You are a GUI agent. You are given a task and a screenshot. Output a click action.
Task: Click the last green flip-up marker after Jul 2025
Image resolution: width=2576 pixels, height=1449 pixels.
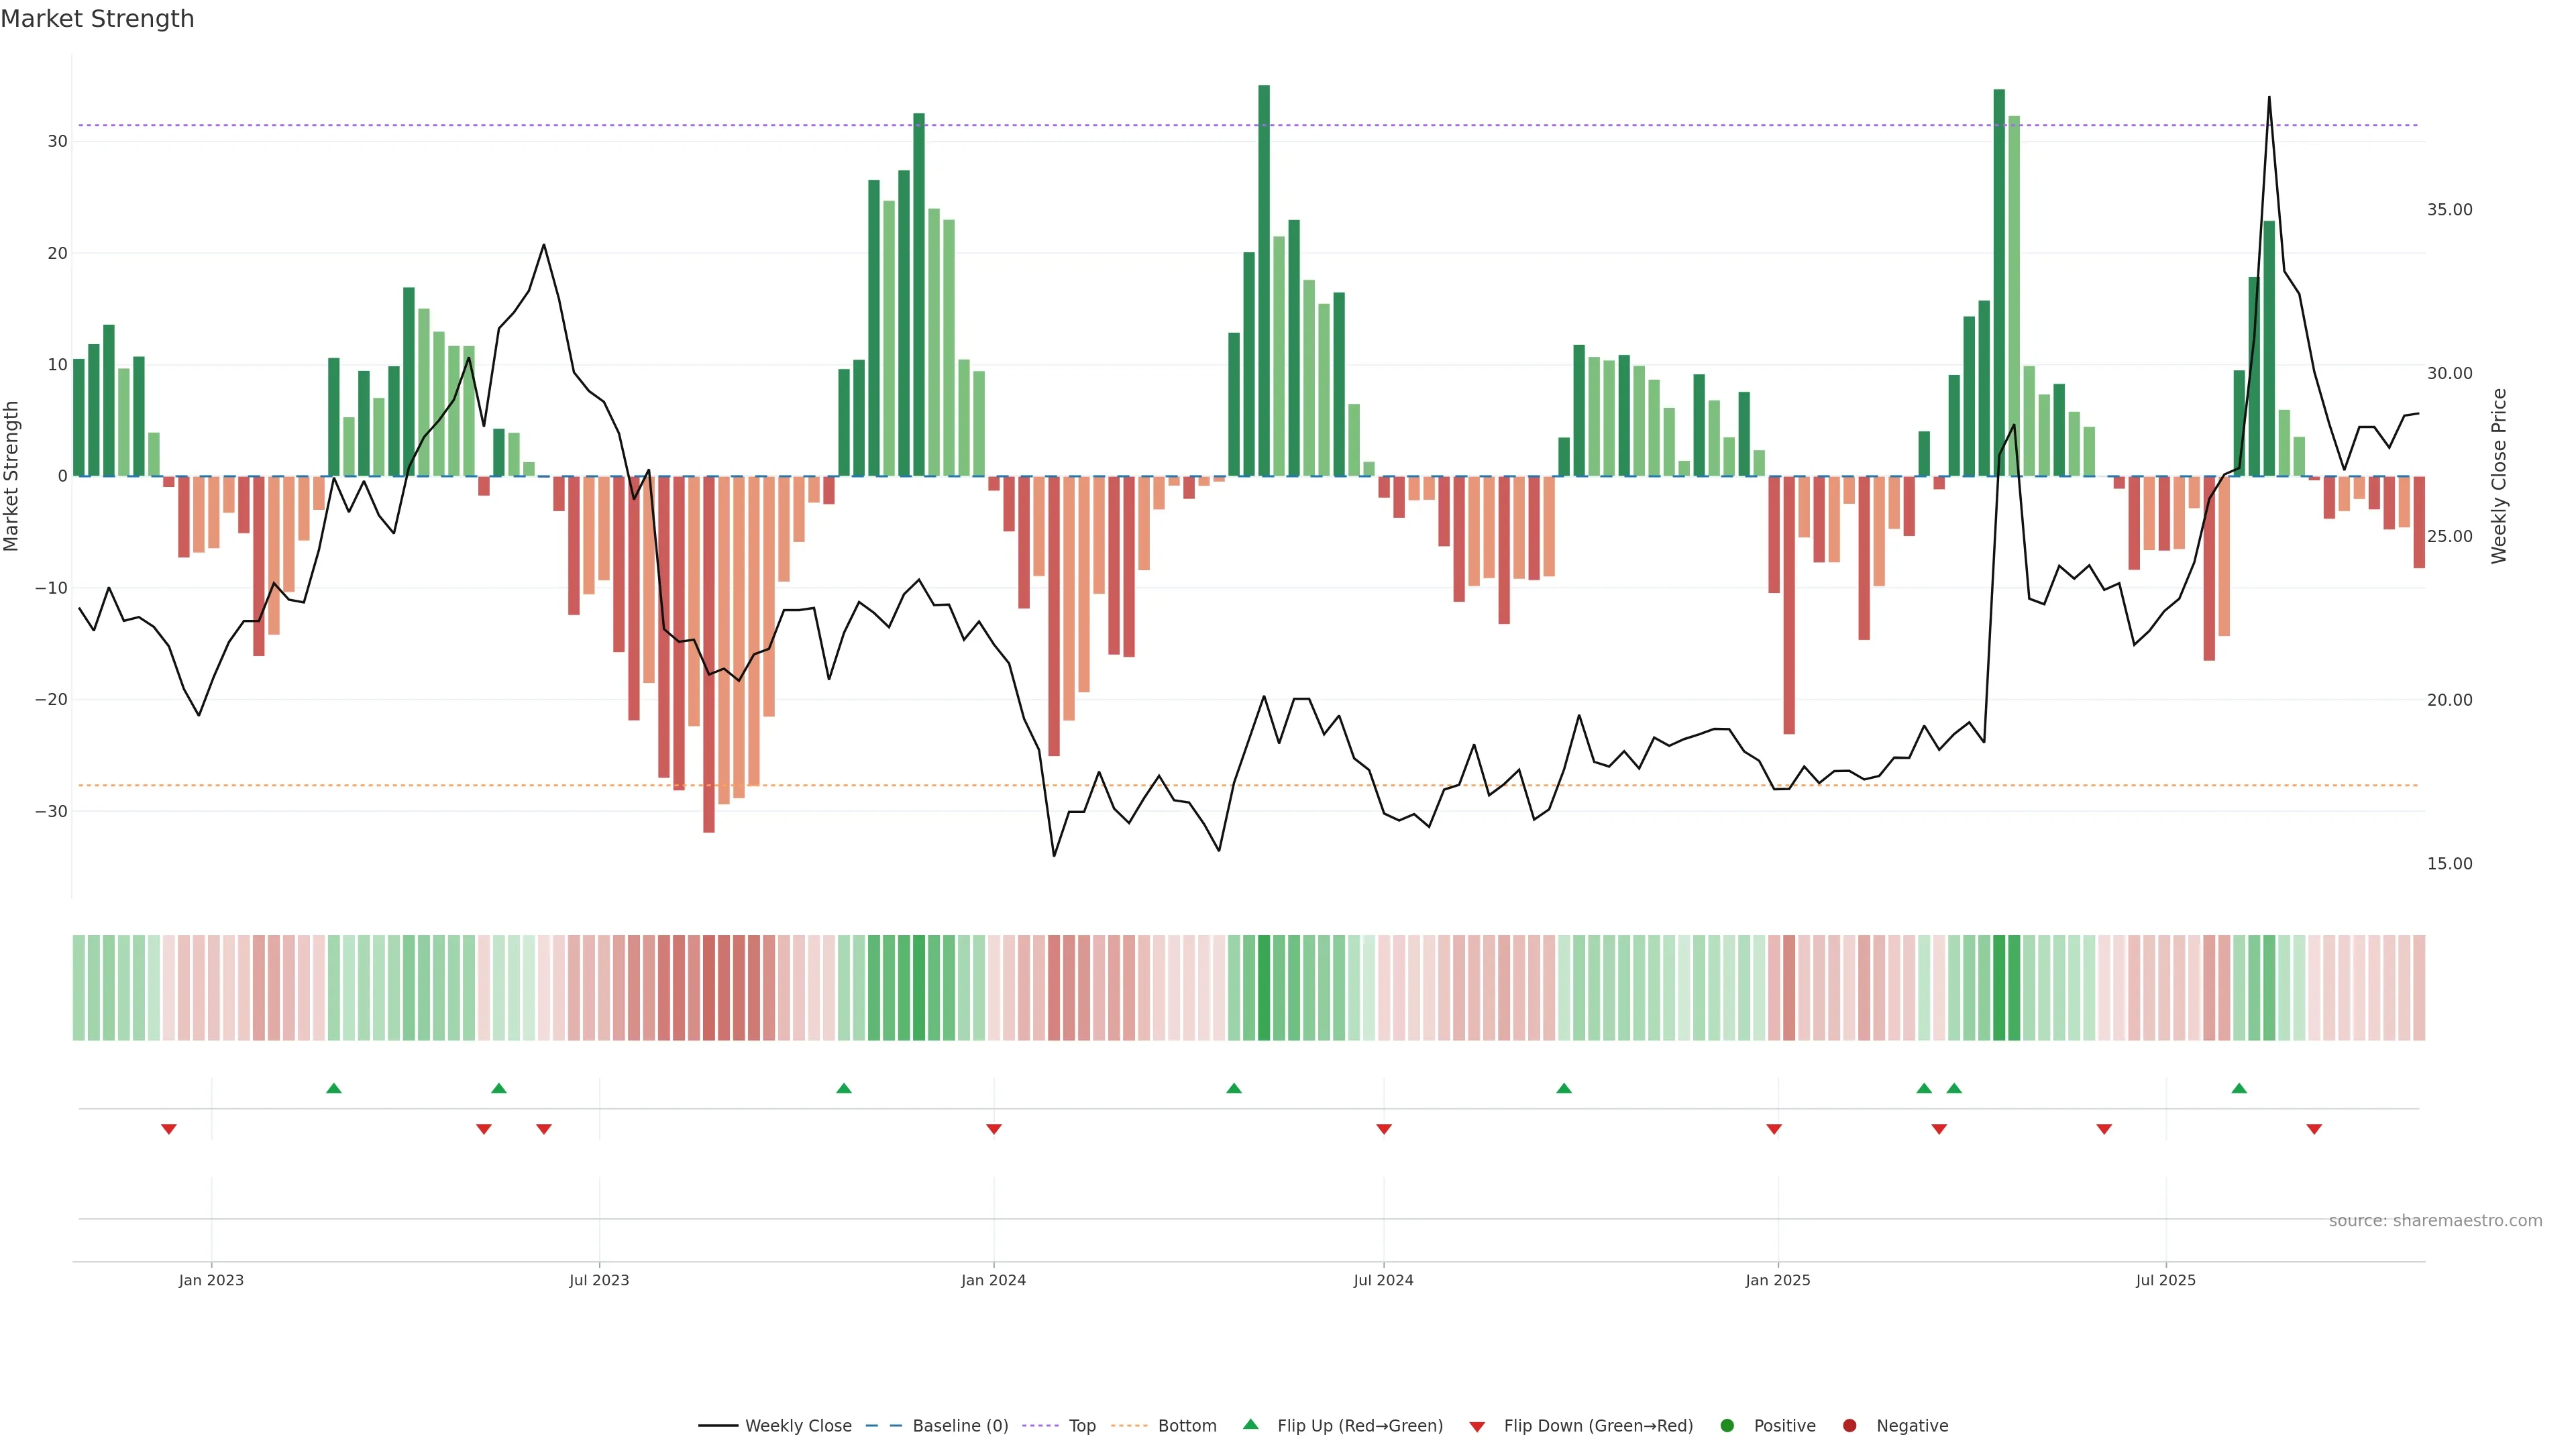click(x=2239, y=1088)
